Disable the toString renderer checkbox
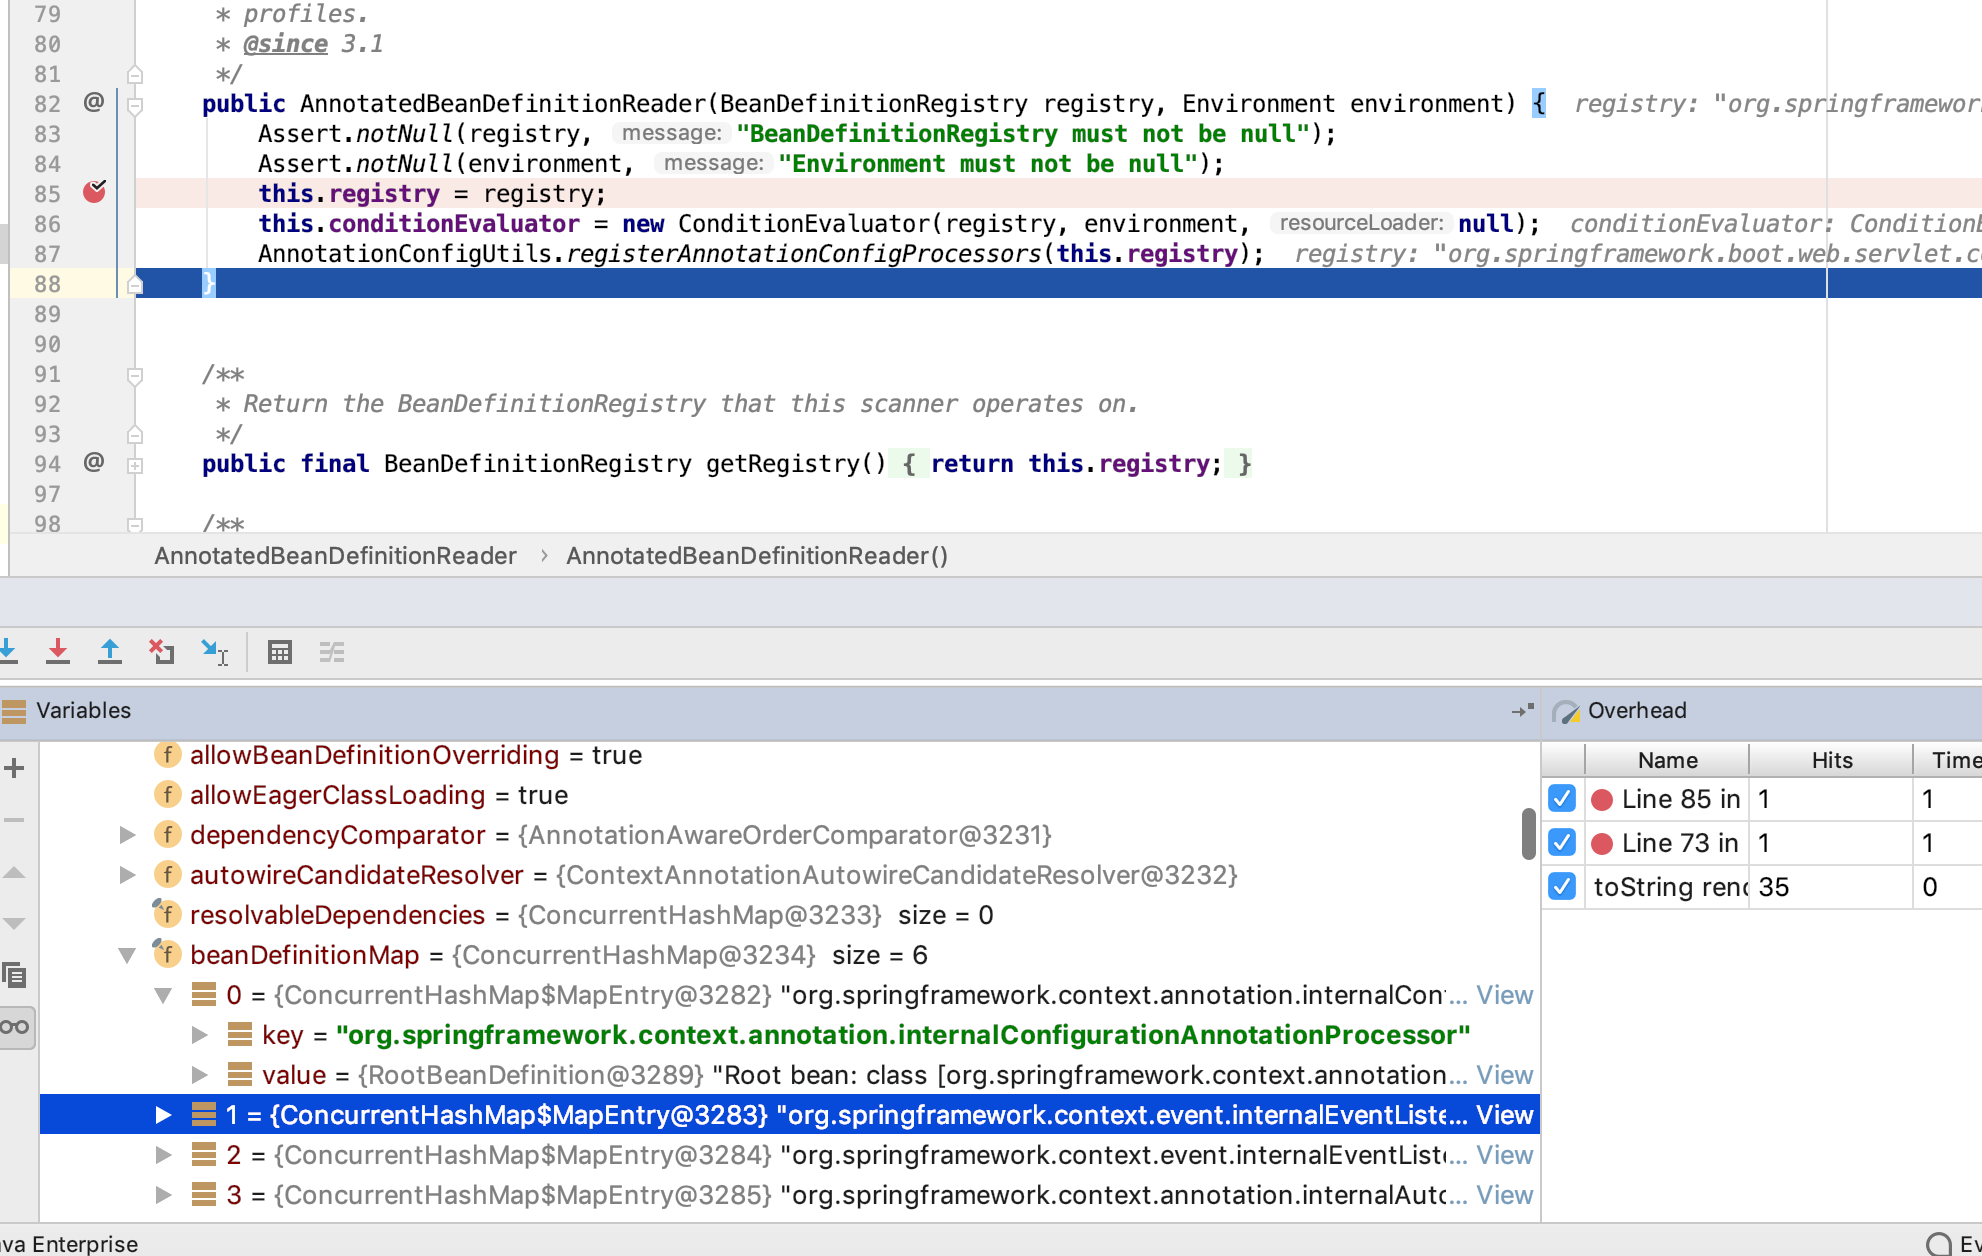The width and height of the screenshot is (1982, 1256). click(1562, 886)
